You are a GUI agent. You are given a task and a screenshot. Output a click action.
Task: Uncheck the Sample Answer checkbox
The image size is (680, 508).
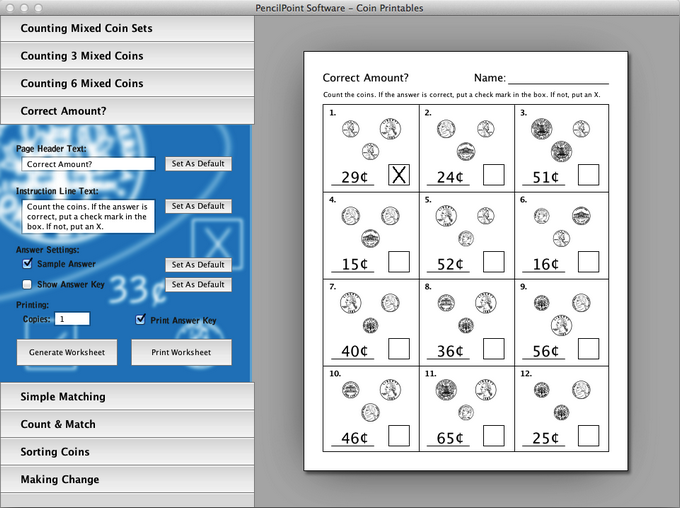(28, 264)
